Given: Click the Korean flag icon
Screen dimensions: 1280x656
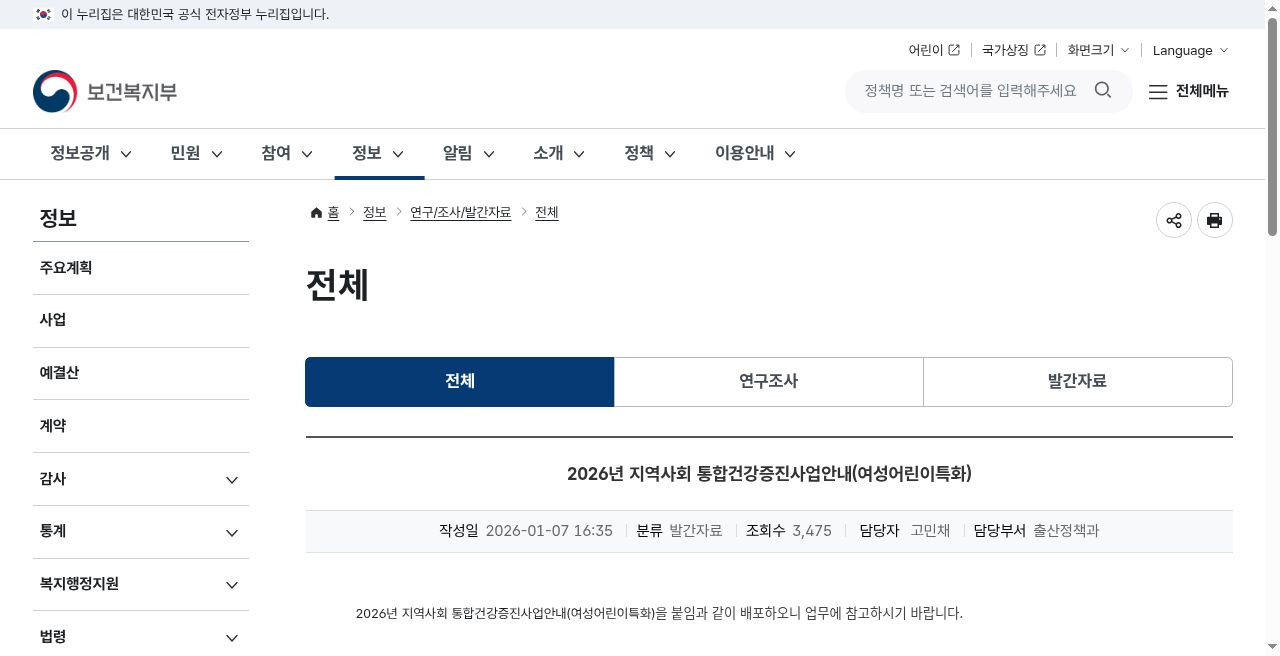Looking at the screenshot, I should [43, 14].
